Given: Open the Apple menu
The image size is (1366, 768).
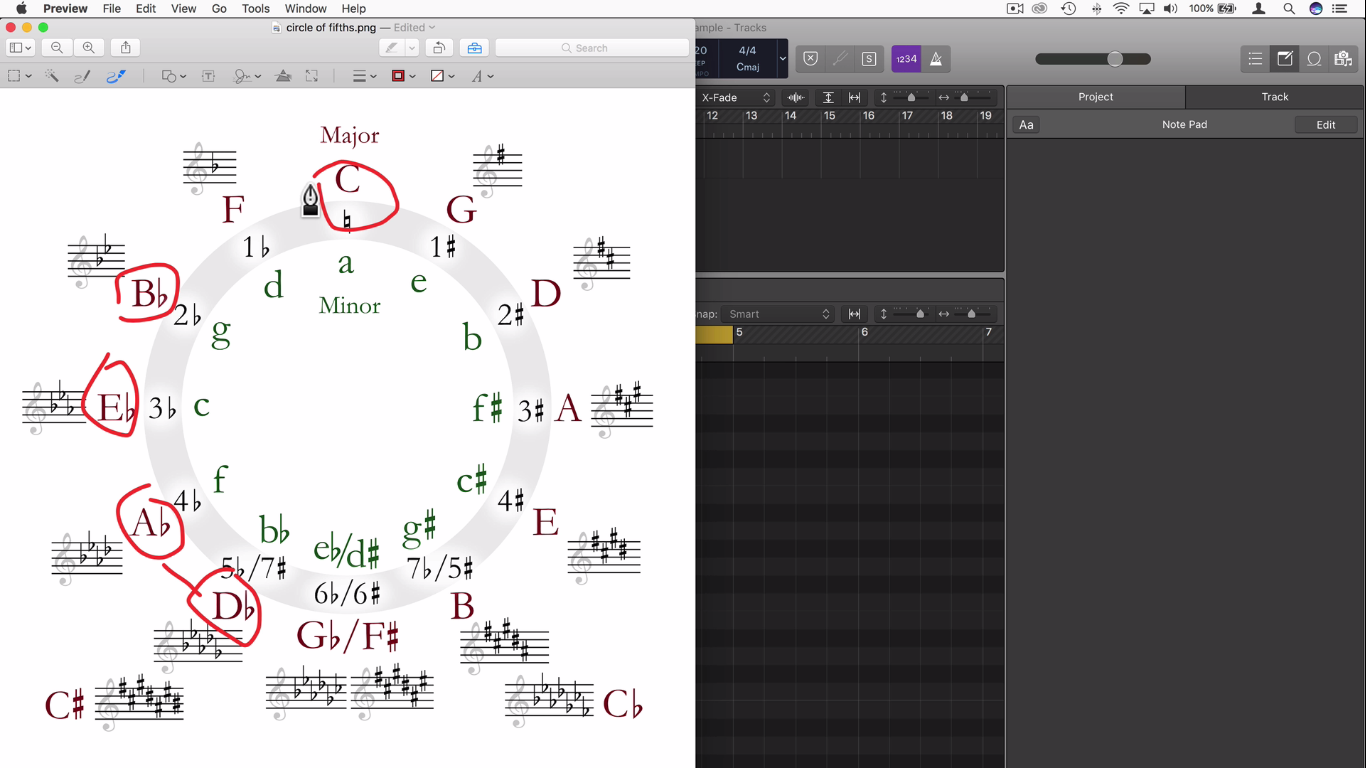Looking at the screenshot, I should tap(21, 8).
